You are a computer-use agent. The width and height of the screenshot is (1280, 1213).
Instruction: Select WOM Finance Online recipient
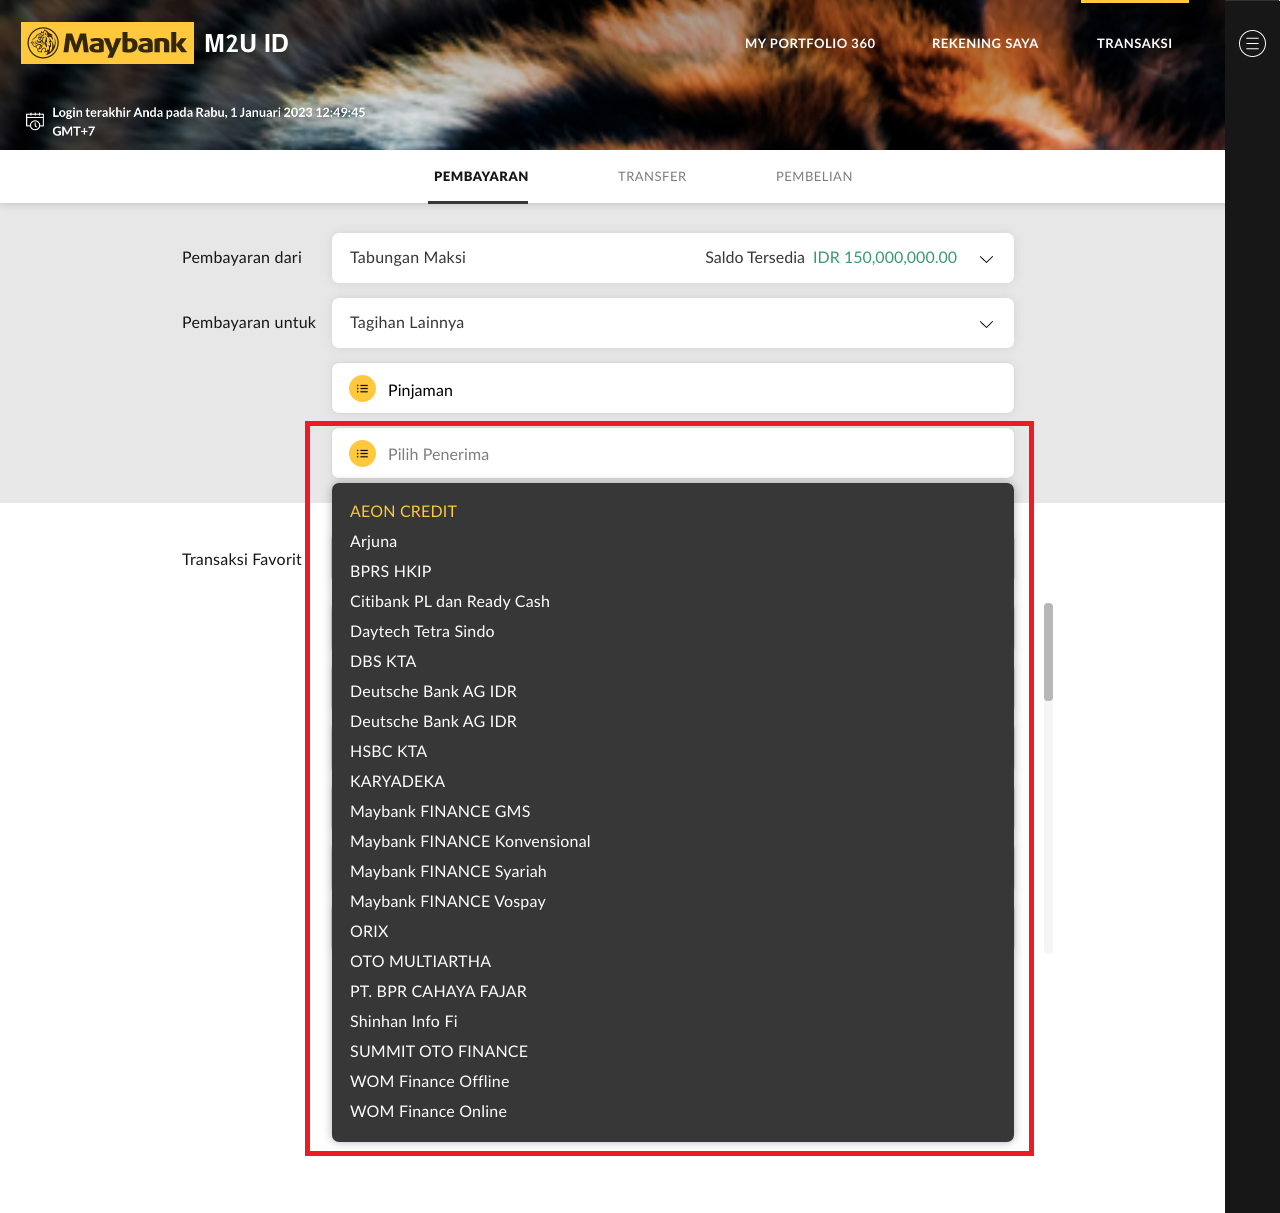(x=428, y=1111)
